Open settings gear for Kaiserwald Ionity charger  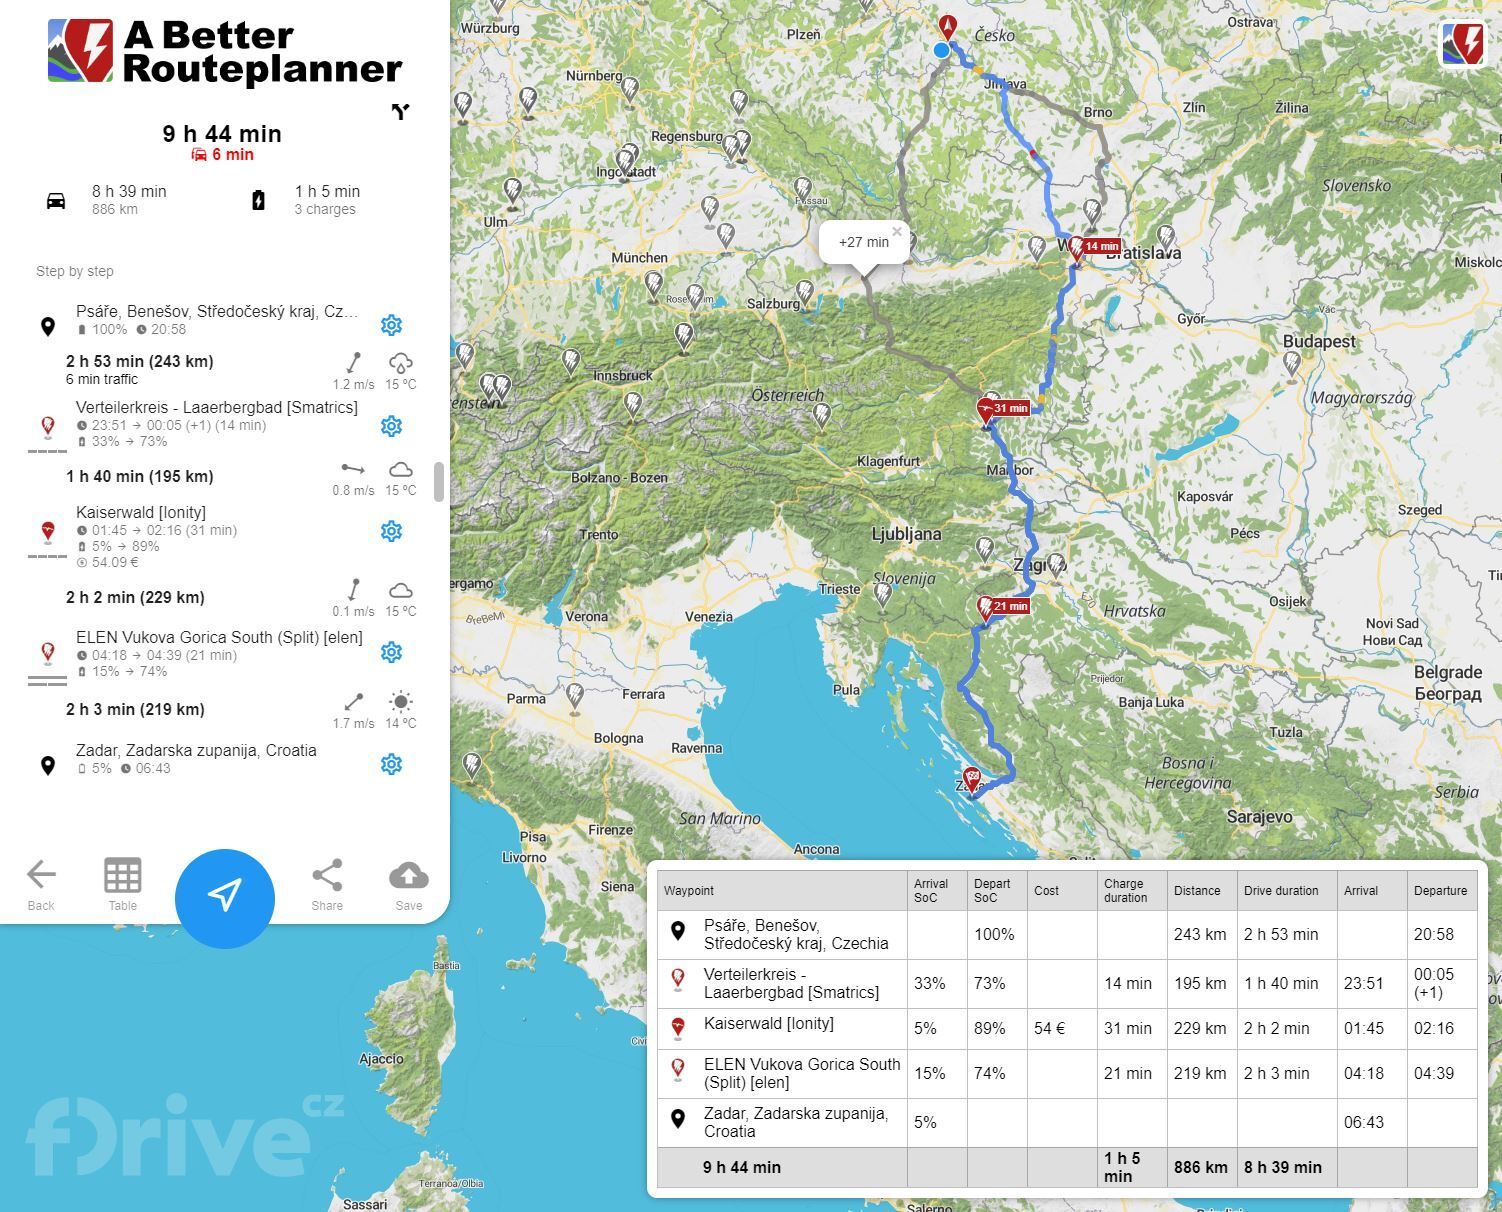[x=391, y=531]
